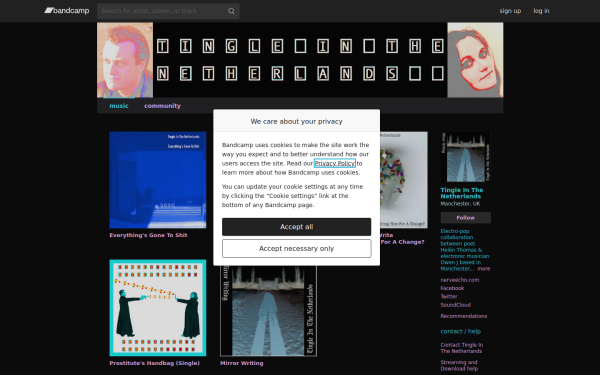
Task: Click the artist thumbnail image in sidebar
Action: [x=465, y=157]
